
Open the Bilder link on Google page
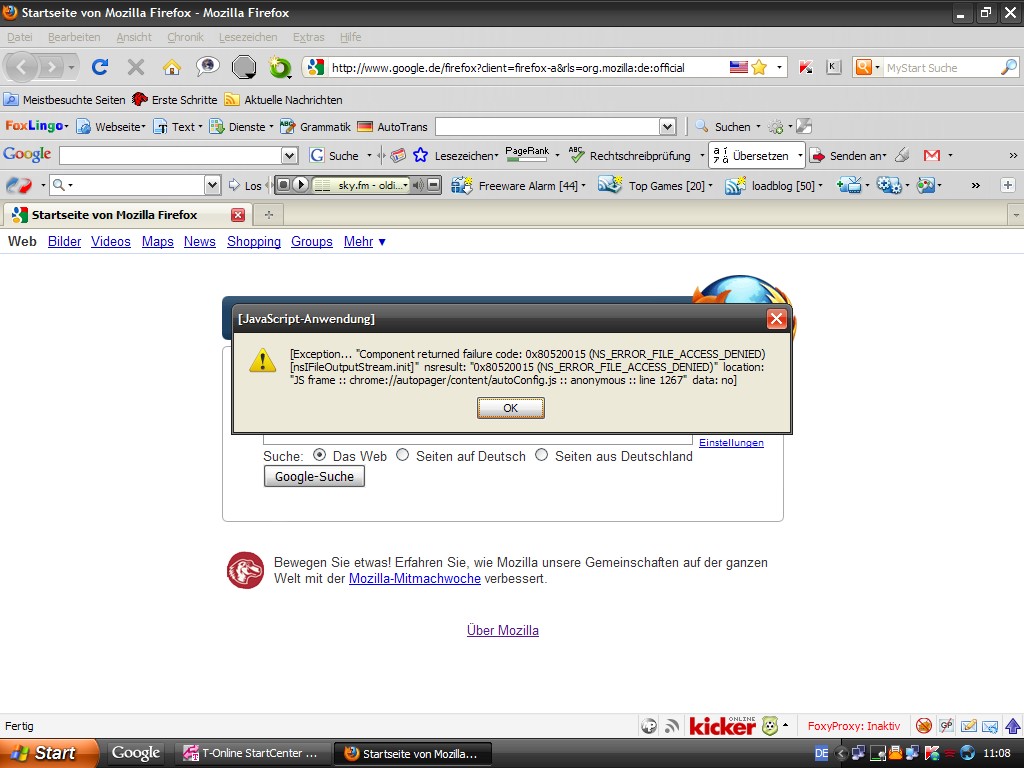(65, 242)
